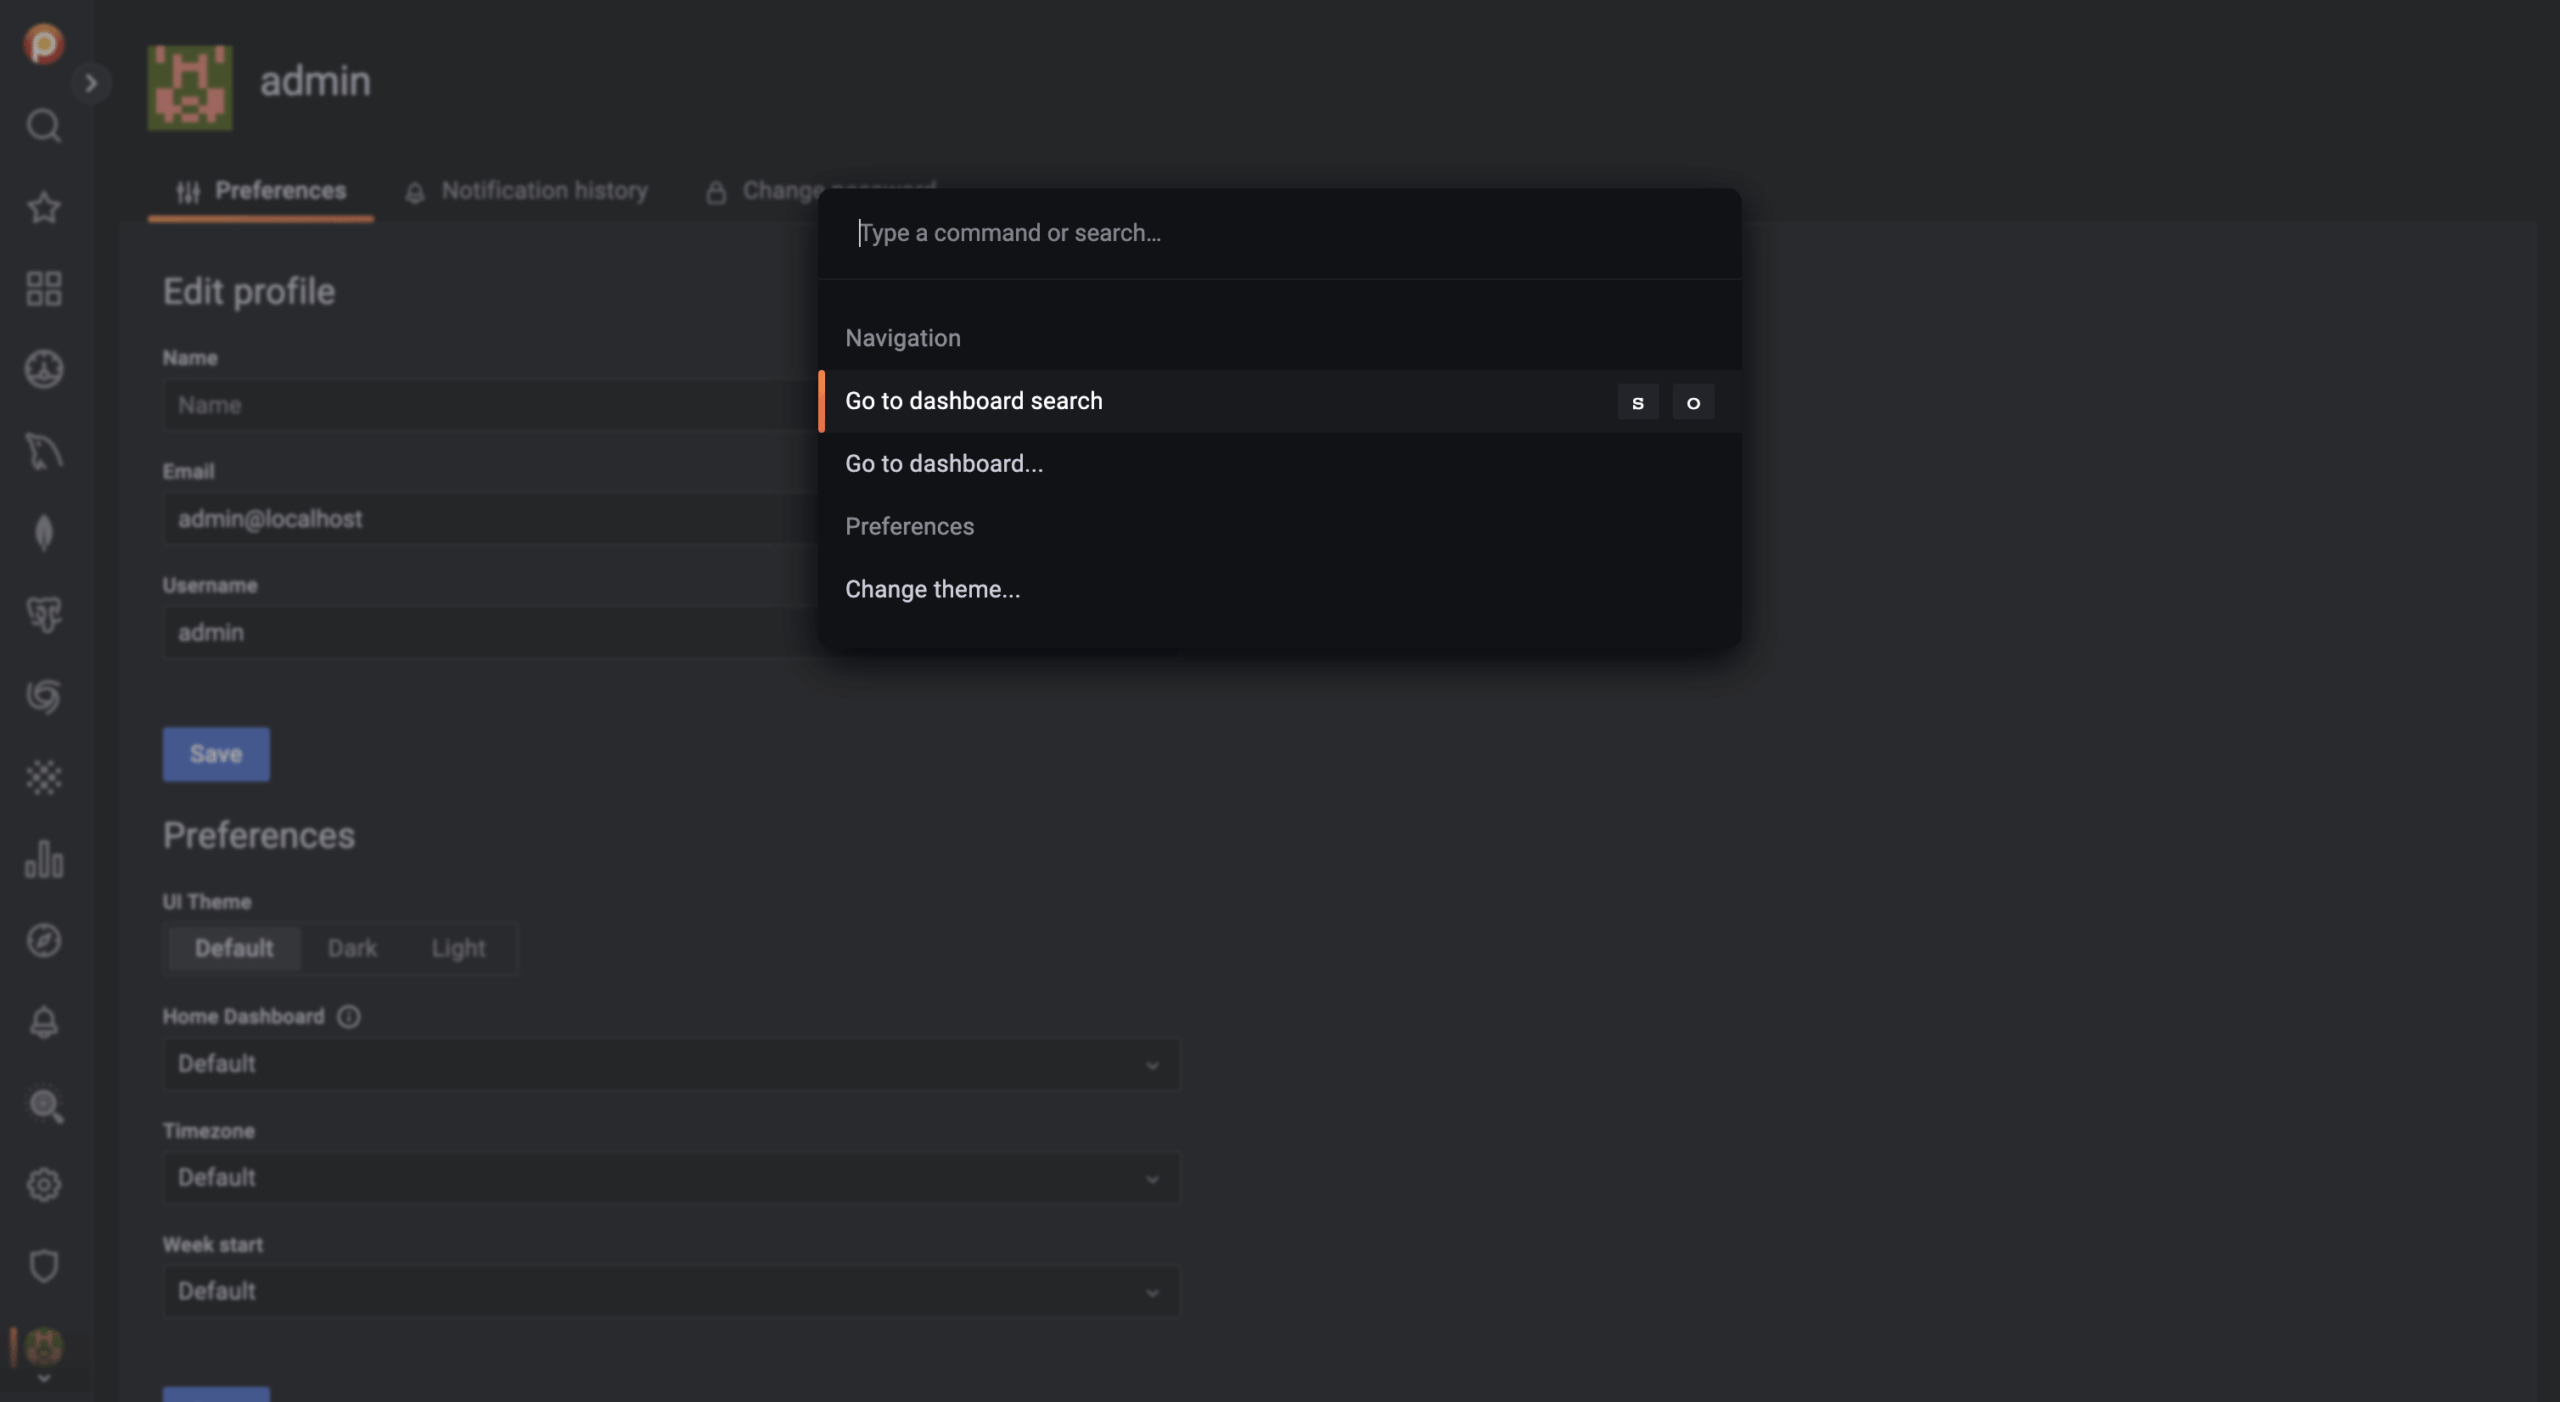Image resolution: width=2560 pixels, height=1402 pixels.
Task: Select the Light UI theme option
Action: tap(458, 948)
